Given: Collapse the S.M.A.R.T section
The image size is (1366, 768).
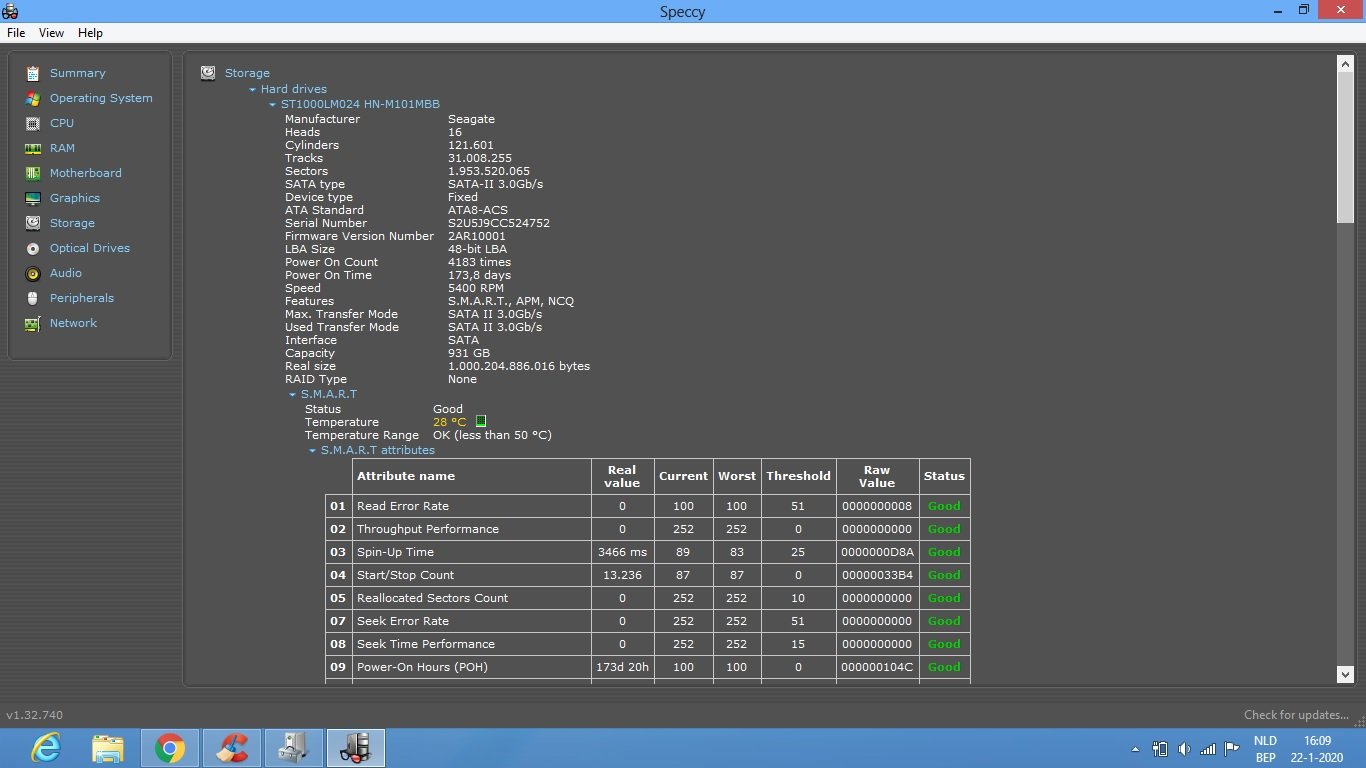Looking at the screenshot, I should pos(293,395).
